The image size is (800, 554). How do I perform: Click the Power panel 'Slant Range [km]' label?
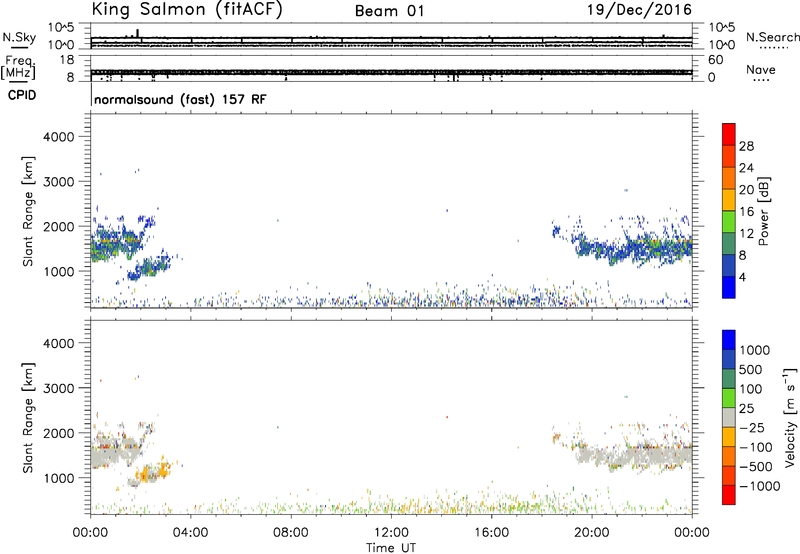pyautogui.click(x=28, y=211)
